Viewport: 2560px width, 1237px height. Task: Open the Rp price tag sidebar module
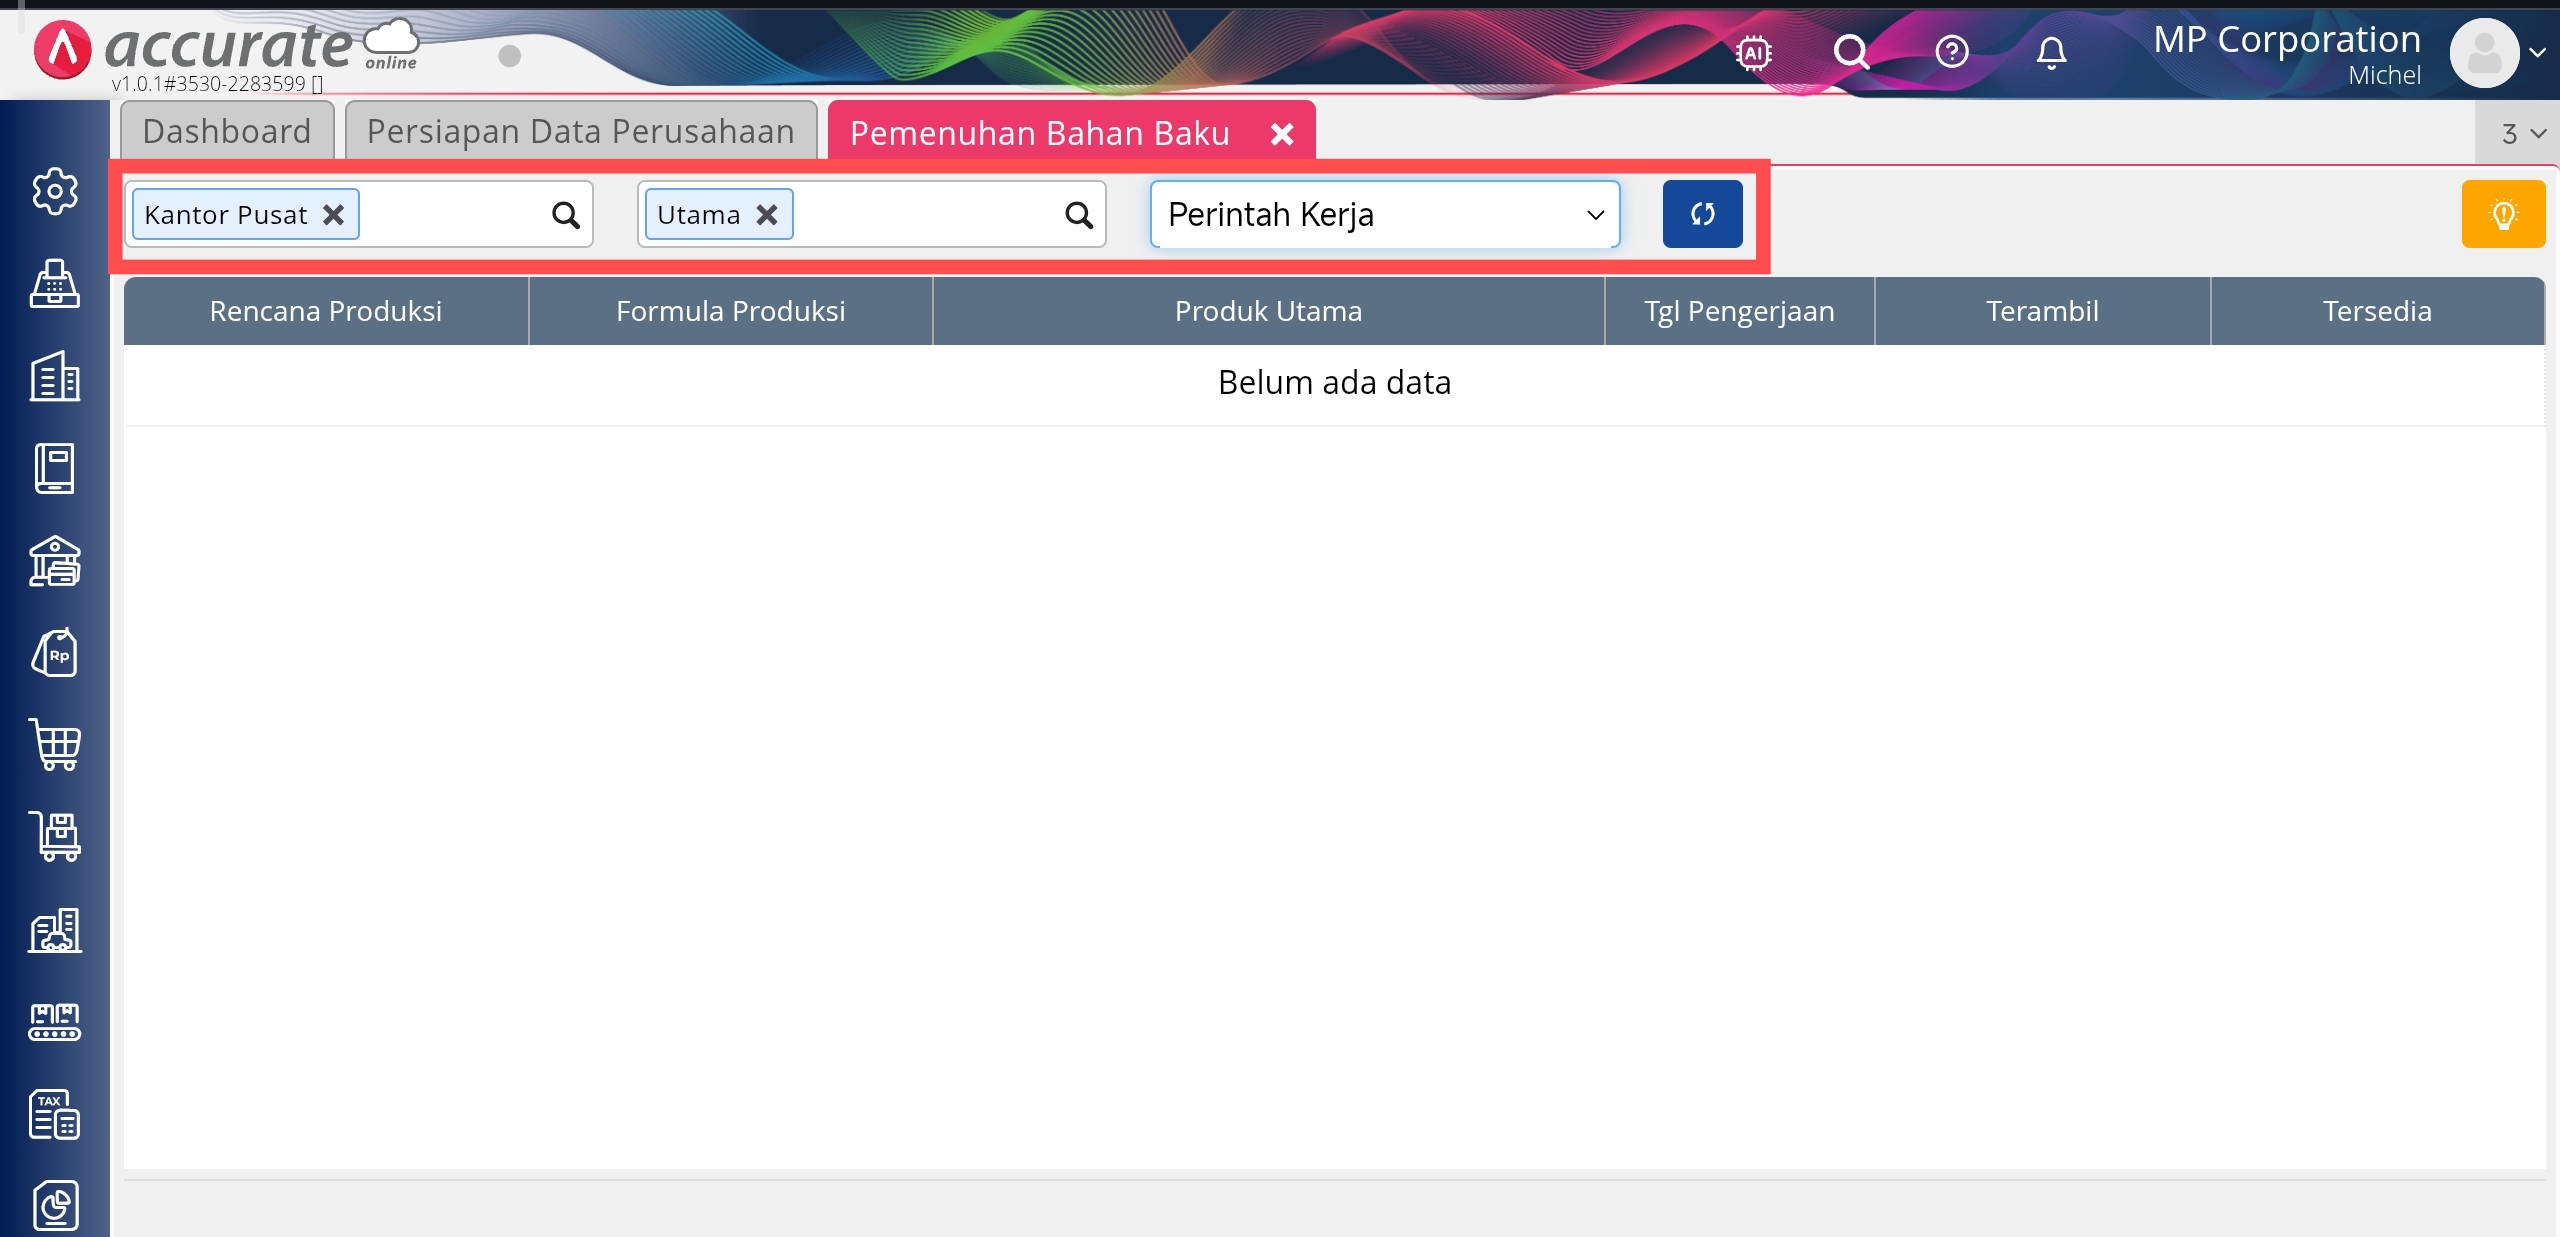tap(54, 653)
